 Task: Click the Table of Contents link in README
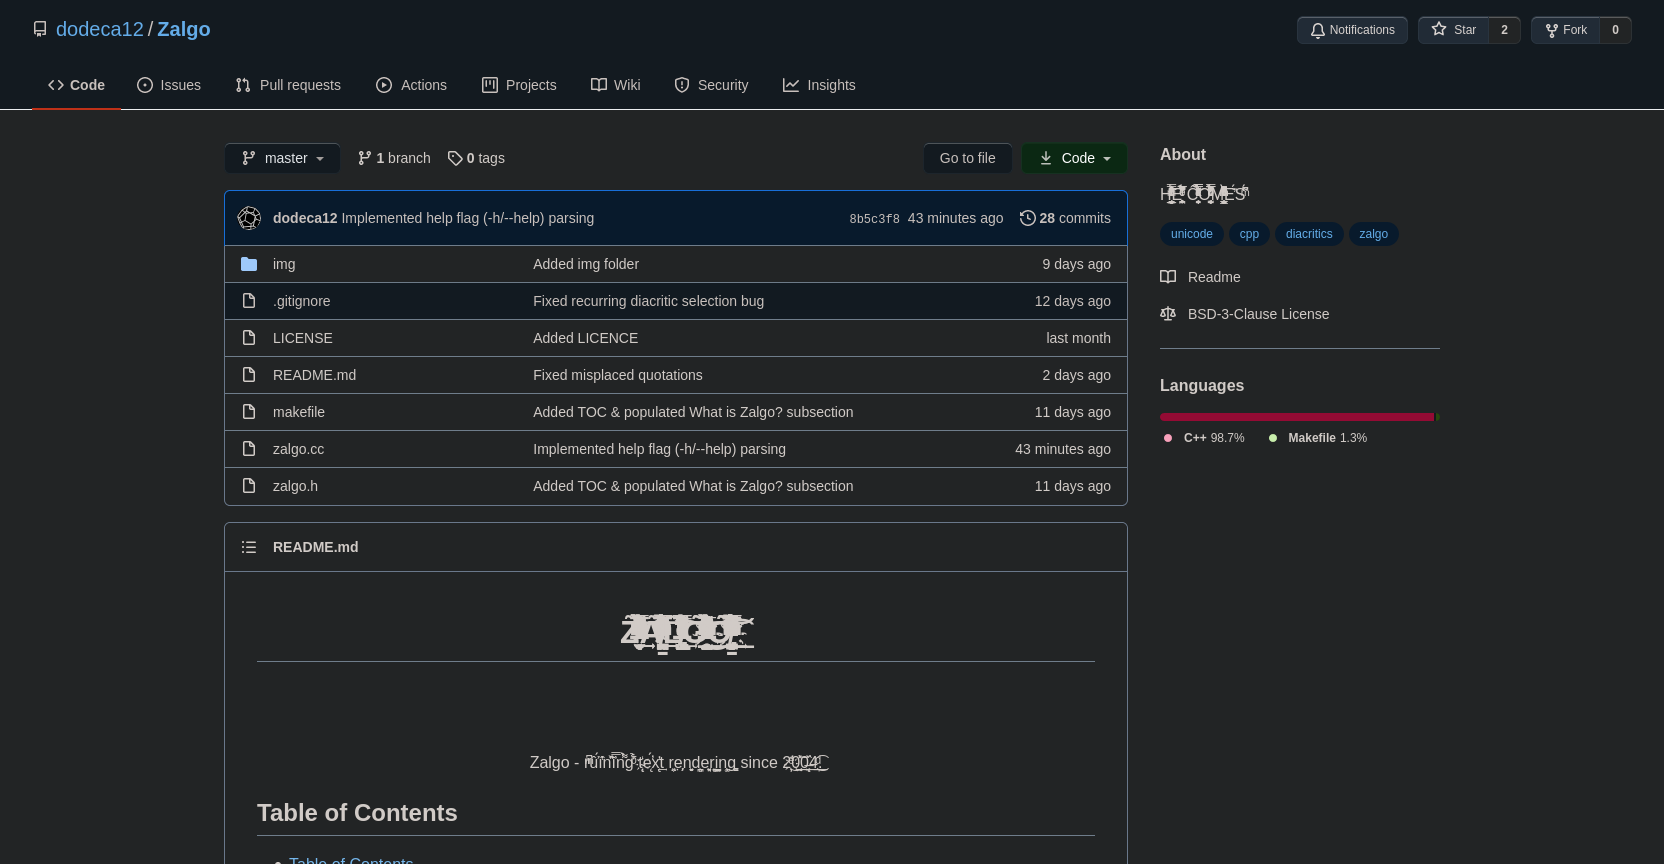tap(351, 860)
